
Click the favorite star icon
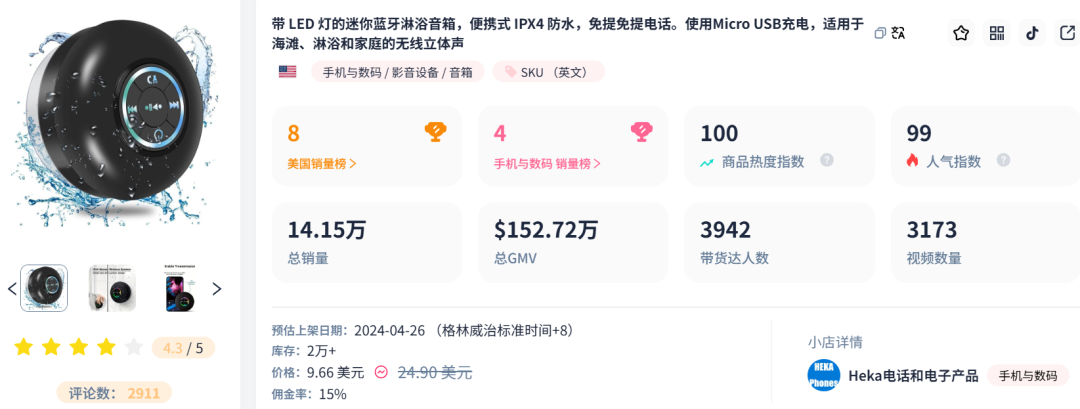click(x=961, y=33)
